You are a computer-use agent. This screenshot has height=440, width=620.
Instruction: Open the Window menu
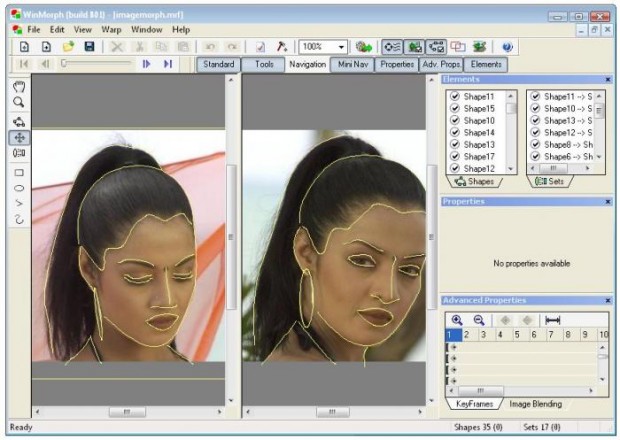[147, 30]
